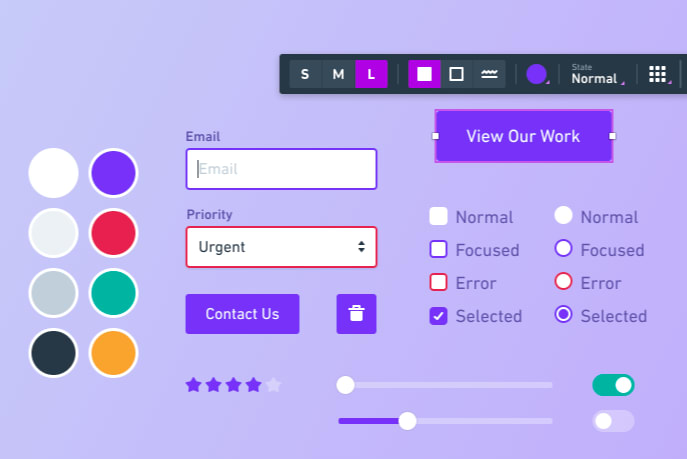Pick the teal green color swatch

point(113,293)
